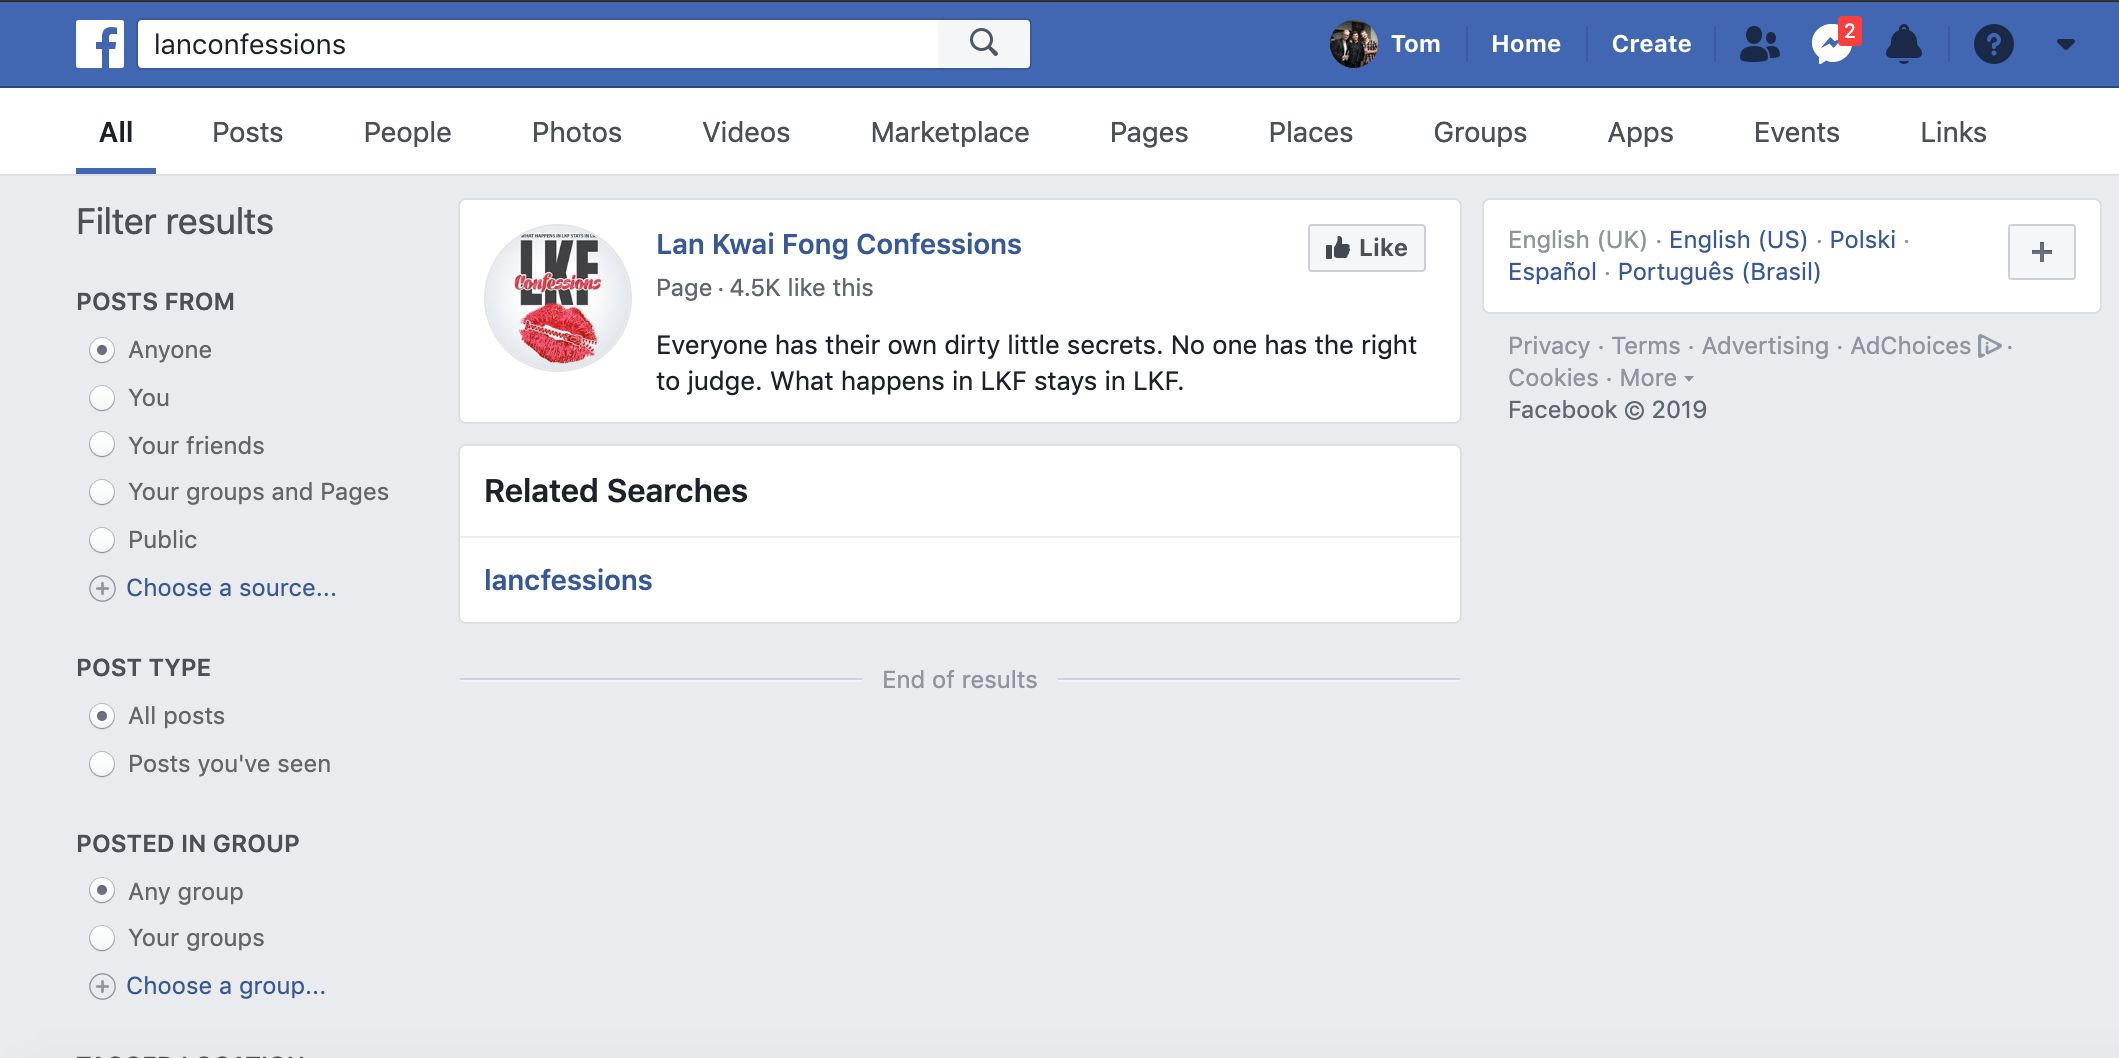Image resolution: width=2119 pixels, height=1058 pixels.
Task: Expand the account dropdown arrow
Action: click(x=2066, y=44)
